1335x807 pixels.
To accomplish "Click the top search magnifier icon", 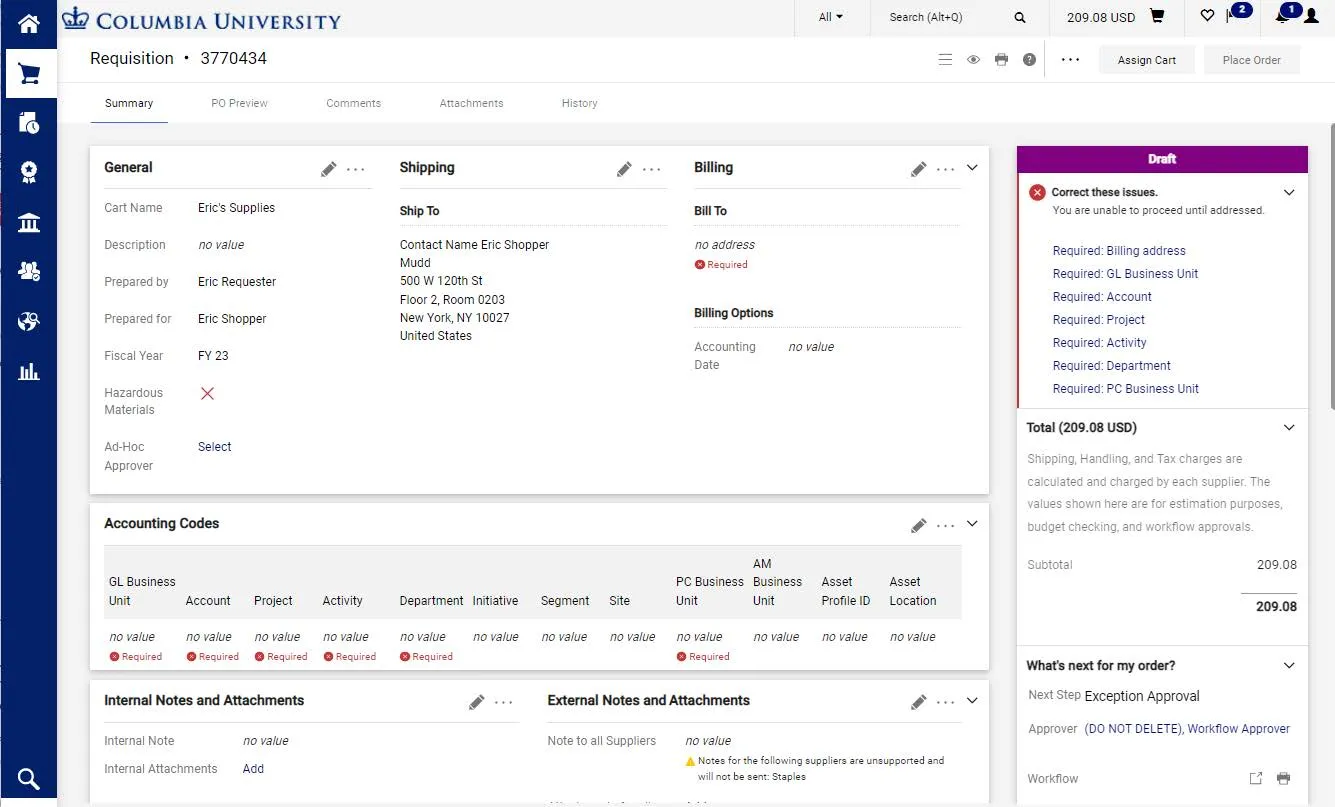I will click(x=1020, y=17).
